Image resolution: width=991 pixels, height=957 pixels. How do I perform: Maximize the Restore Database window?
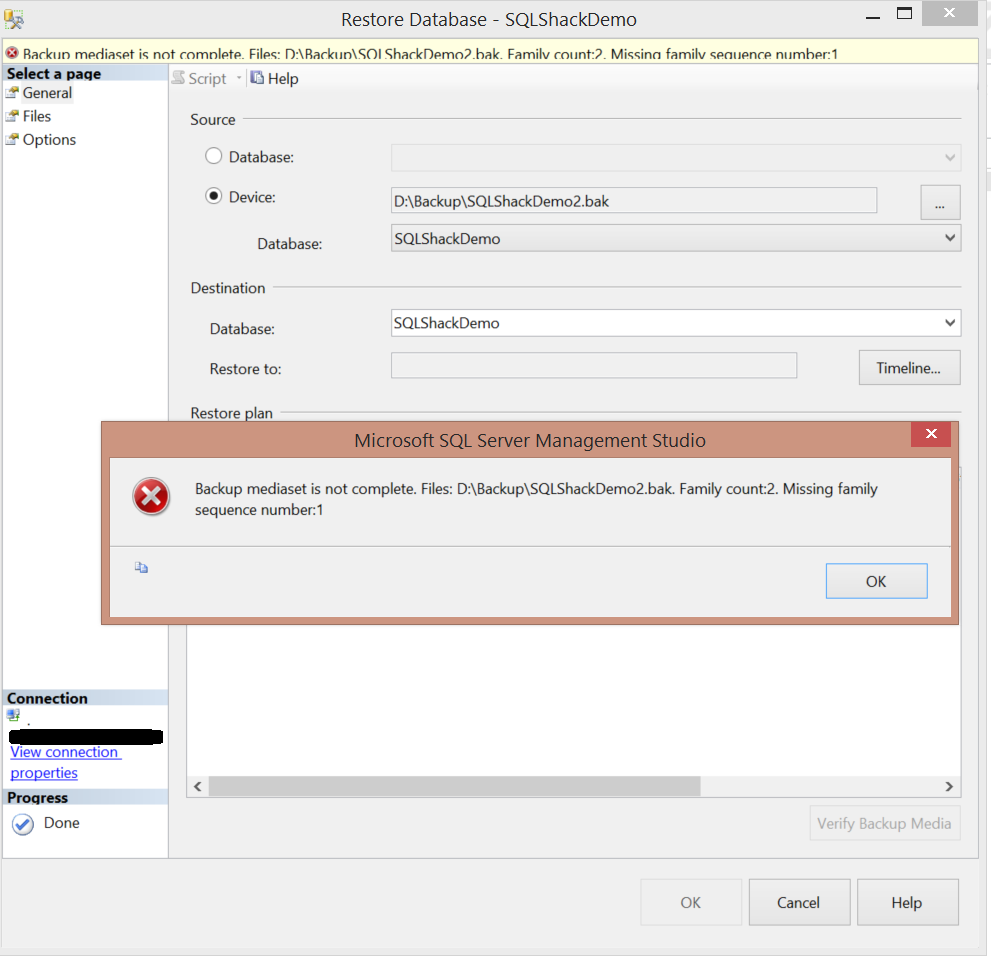coord(904,13)
